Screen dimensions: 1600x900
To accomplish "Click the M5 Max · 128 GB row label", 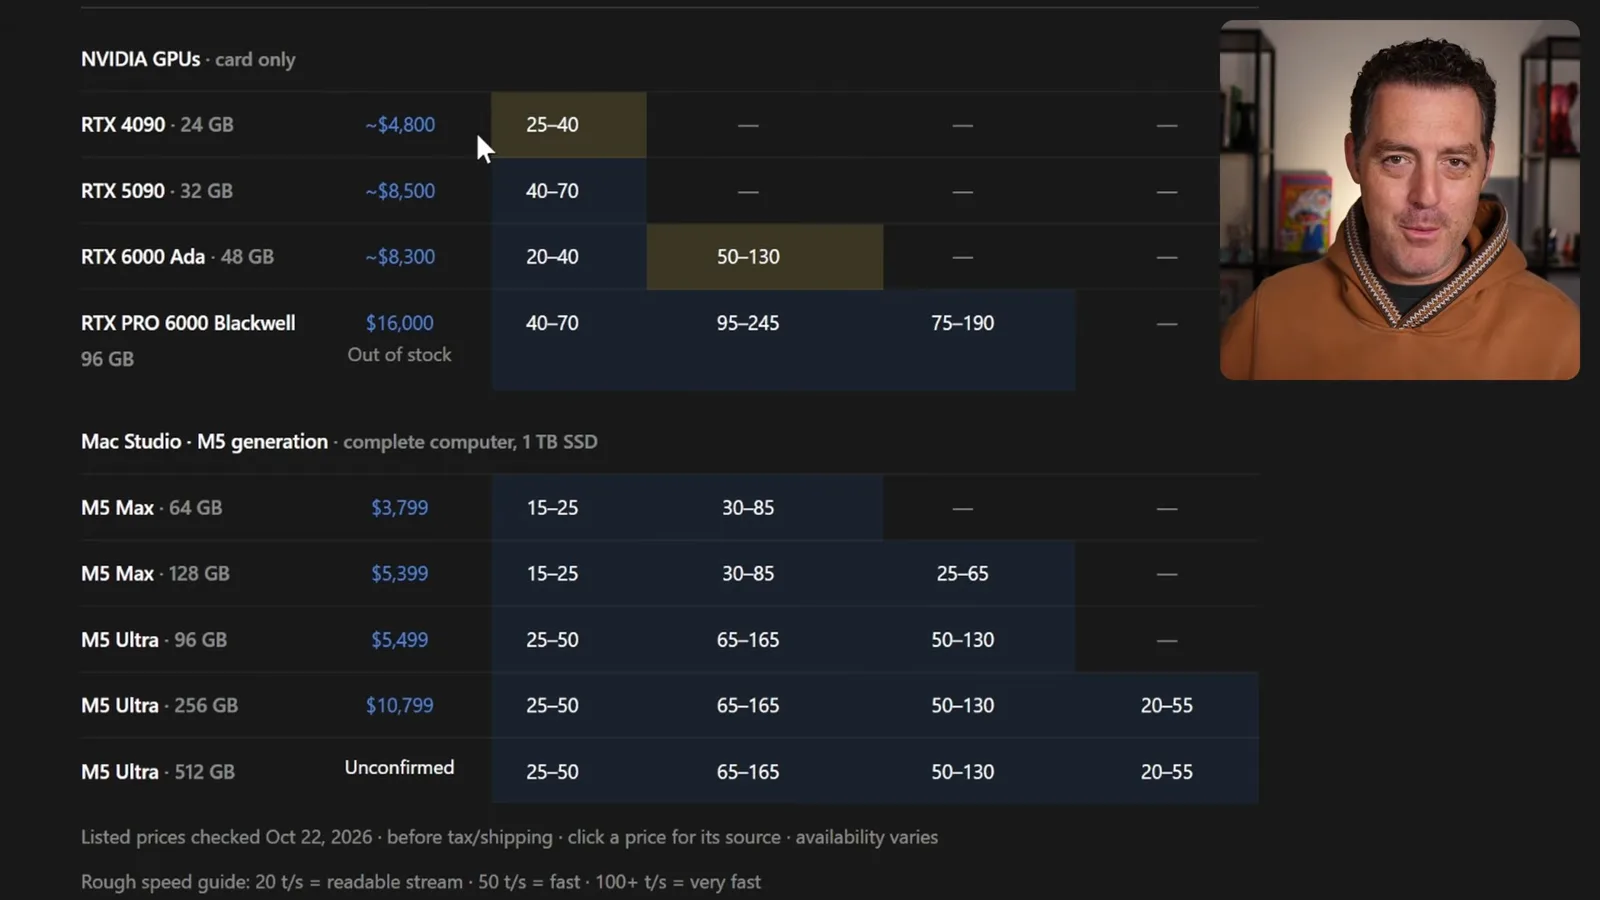I will (x=155, y=574).
